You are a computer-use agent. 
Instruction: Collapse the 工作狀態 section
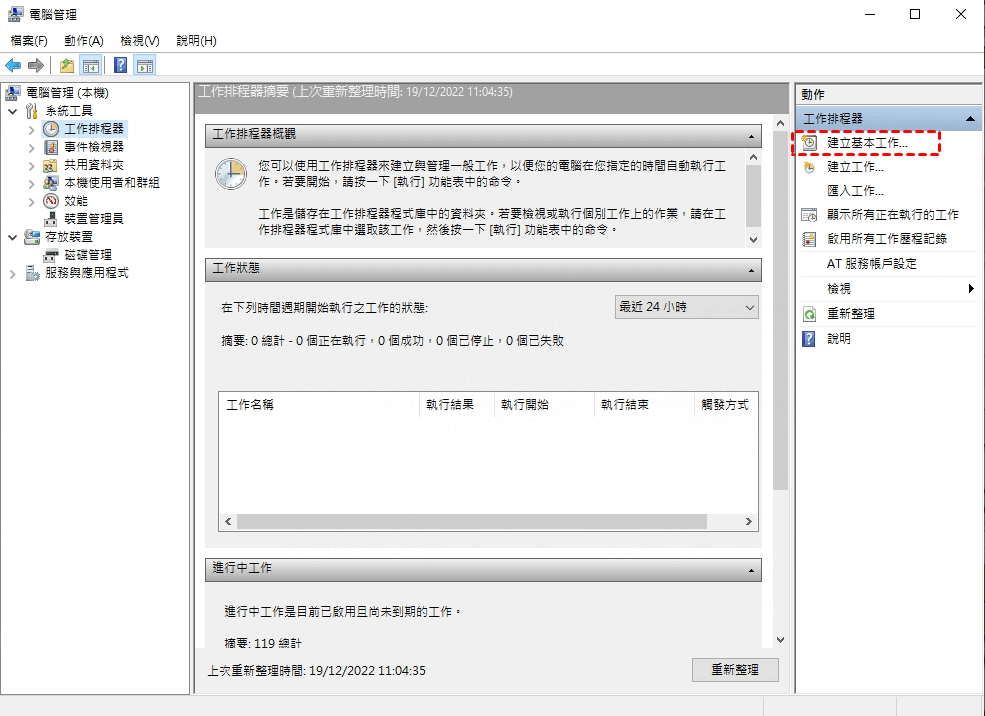coord(751,271)
